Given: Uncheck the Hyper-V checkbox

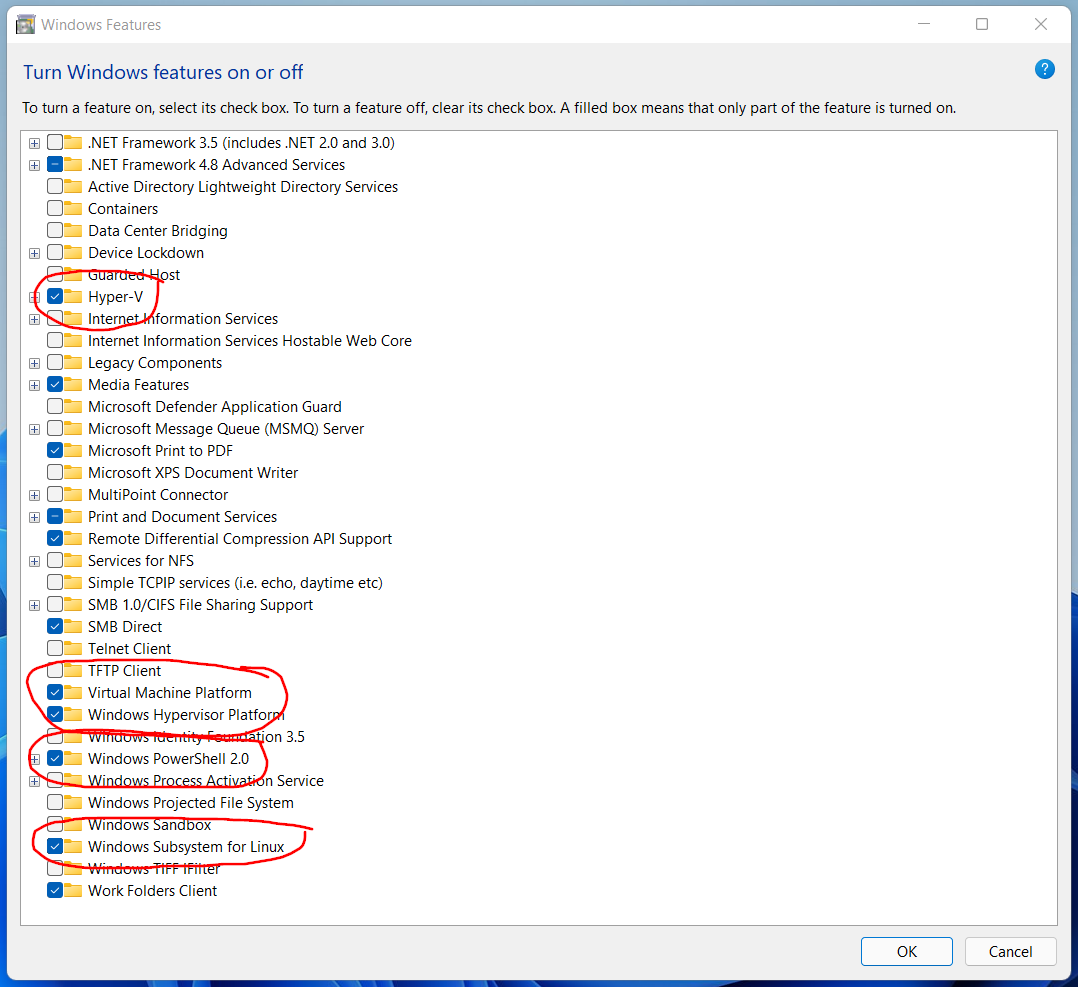Looking at the screenshot, I should [x=55, y=296].
